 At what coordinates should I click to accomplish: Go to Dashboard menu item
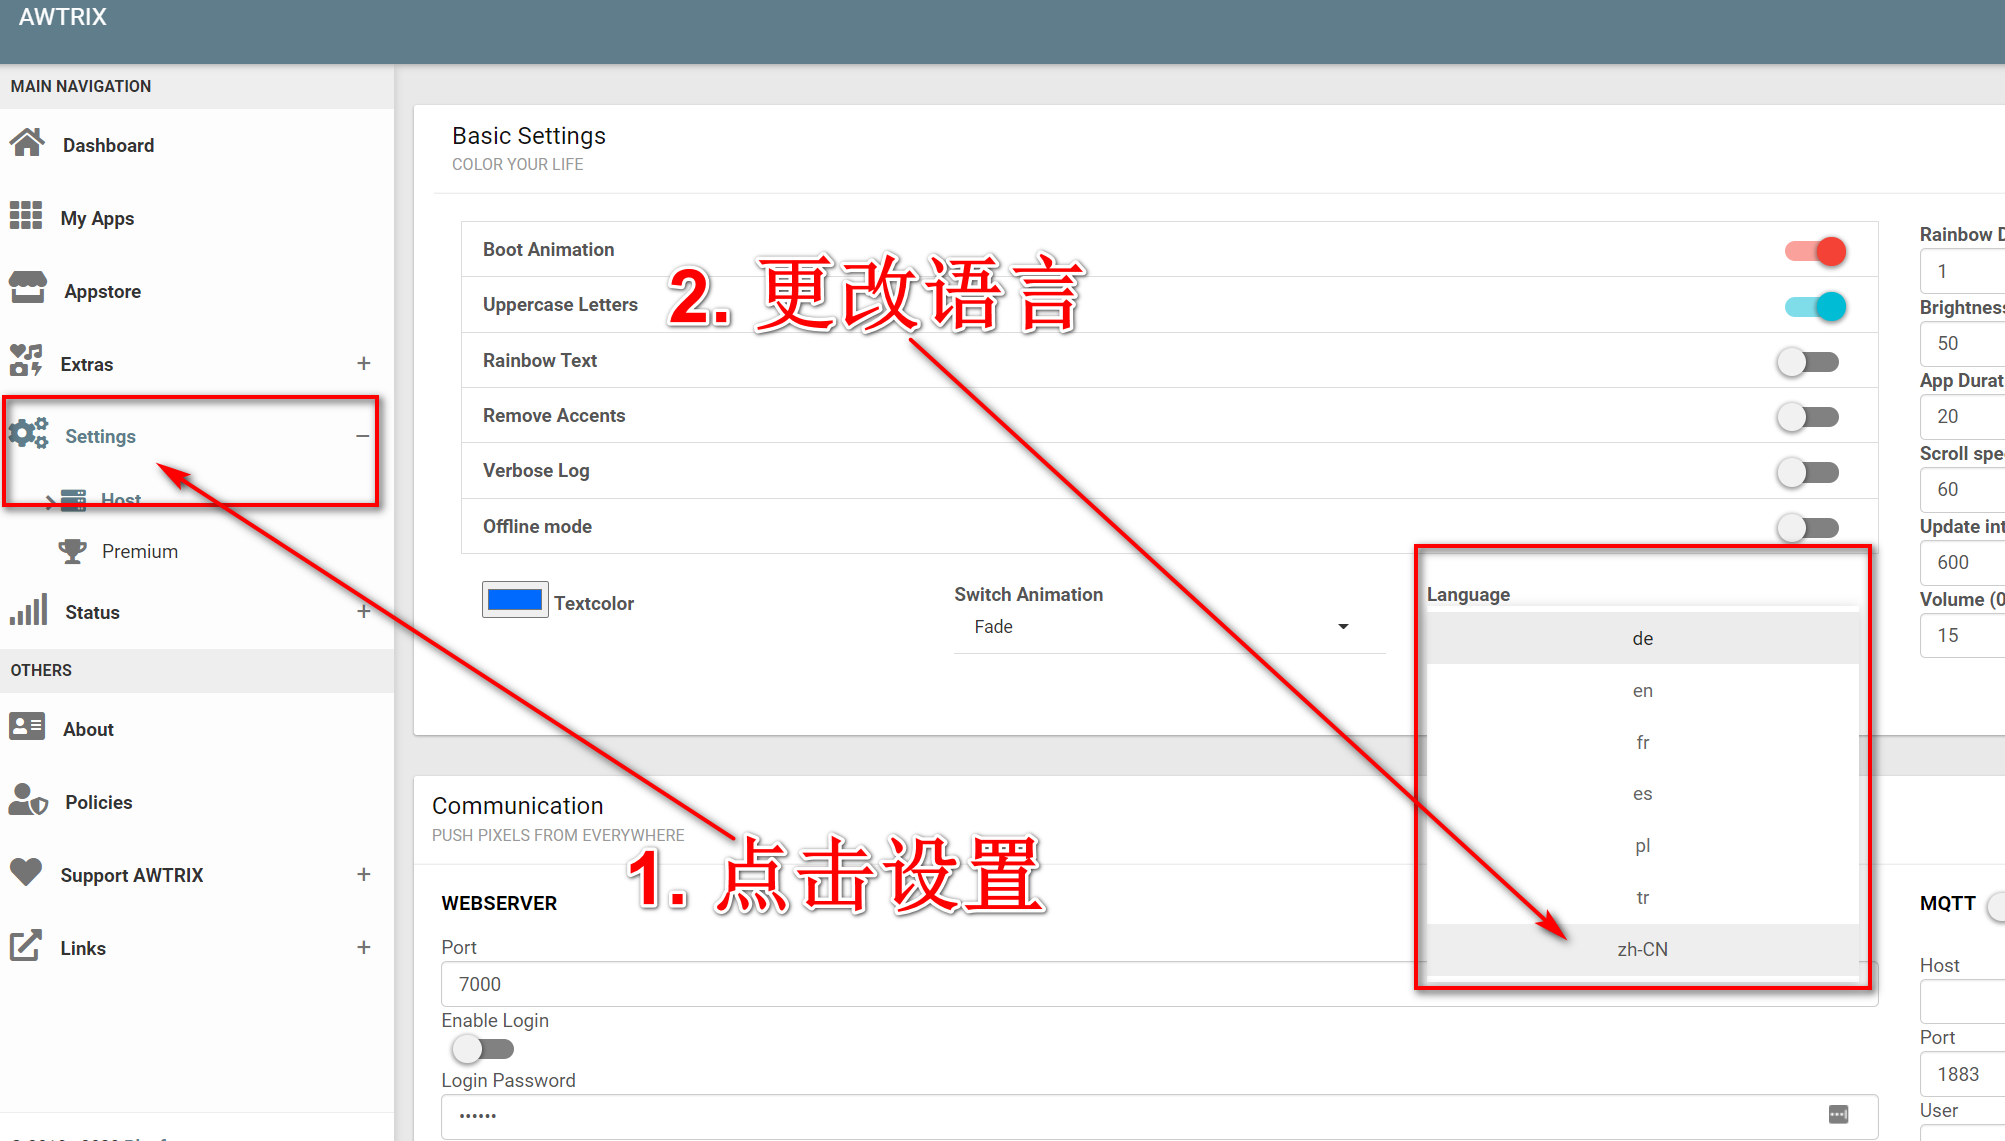(x=108, y=145)
